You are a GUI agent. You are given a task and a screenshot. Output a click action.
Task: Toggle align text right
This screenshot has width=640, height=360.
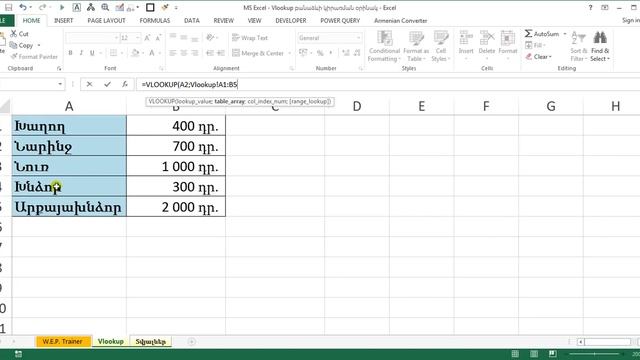[x=195, y=53]
